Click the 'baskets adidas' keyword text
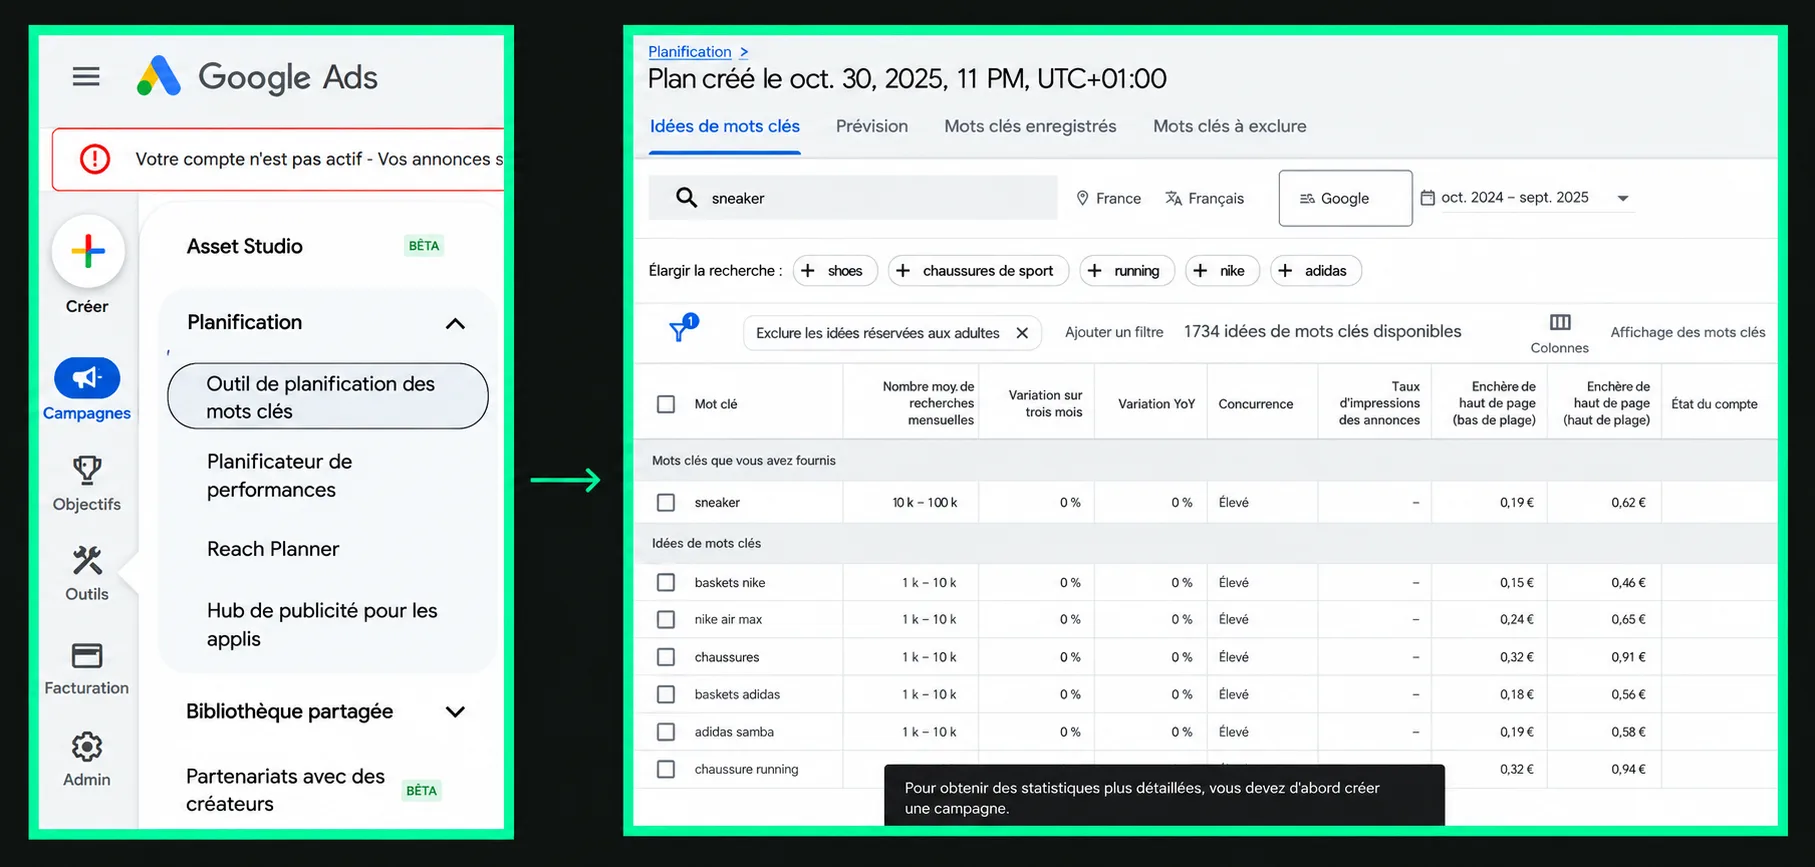Image resolution: width=1815 pixels, height=867 pixels. click(x=737, y=694)
